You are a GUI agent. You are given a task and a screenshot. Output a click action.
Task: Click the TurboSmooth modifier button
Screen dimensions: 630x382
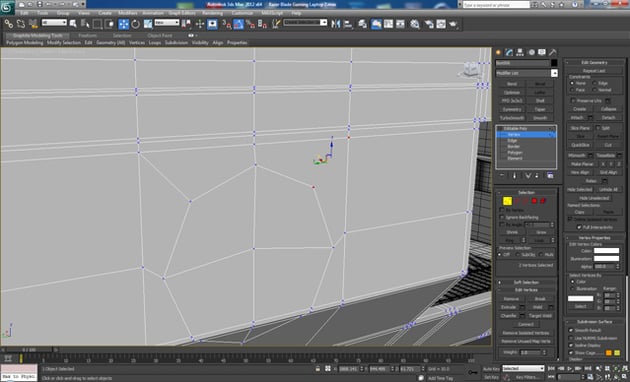pos(511,118)
